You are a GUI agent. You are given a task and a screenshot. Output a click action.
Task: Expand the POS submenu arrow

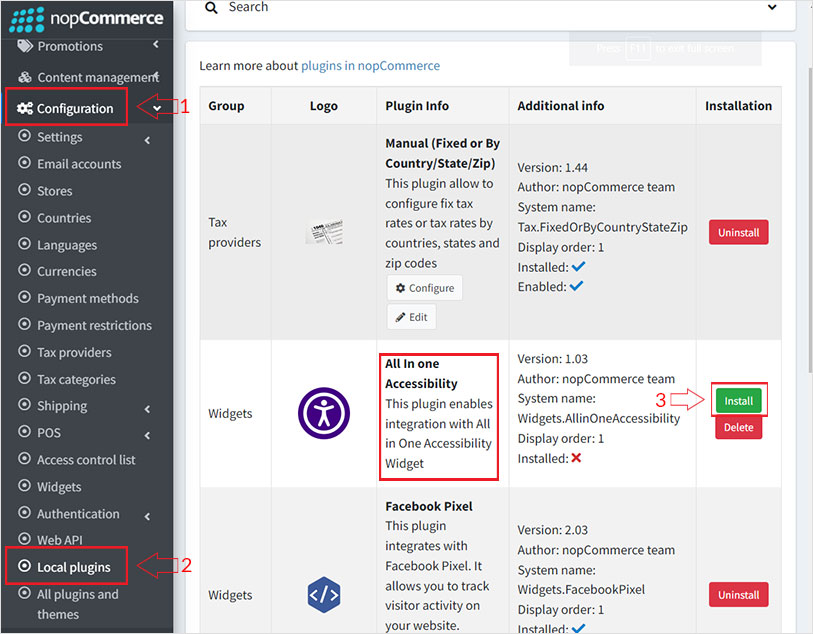(x=147, y=435)
